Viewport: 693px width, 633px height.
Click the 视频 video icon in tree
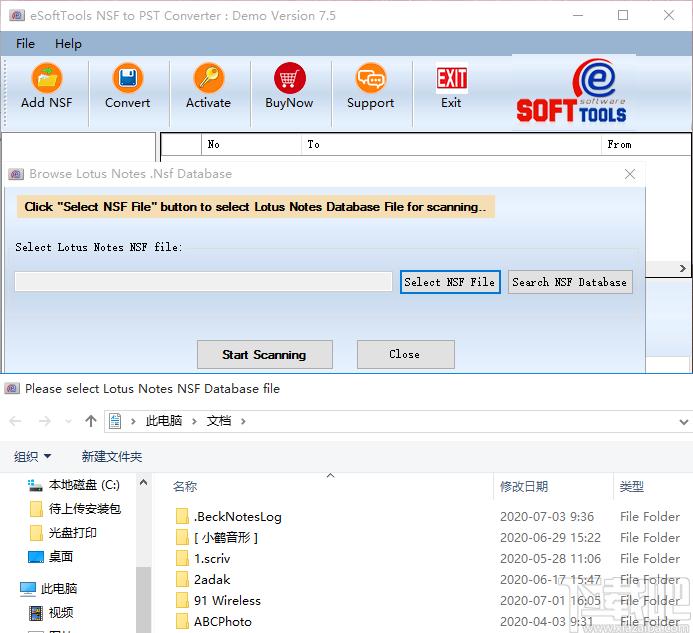tap(36, 613)
